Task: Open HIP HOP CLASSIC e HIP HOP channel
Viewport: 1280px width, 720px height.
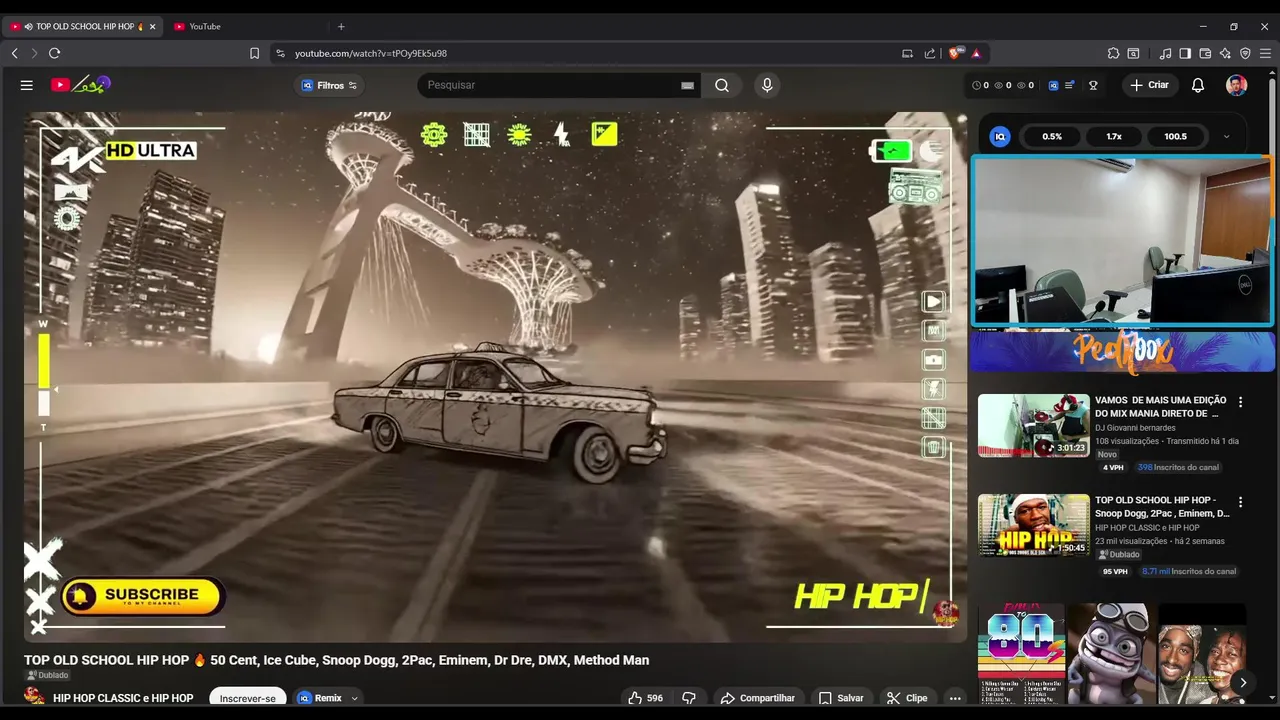Action: tap(123, 698)
